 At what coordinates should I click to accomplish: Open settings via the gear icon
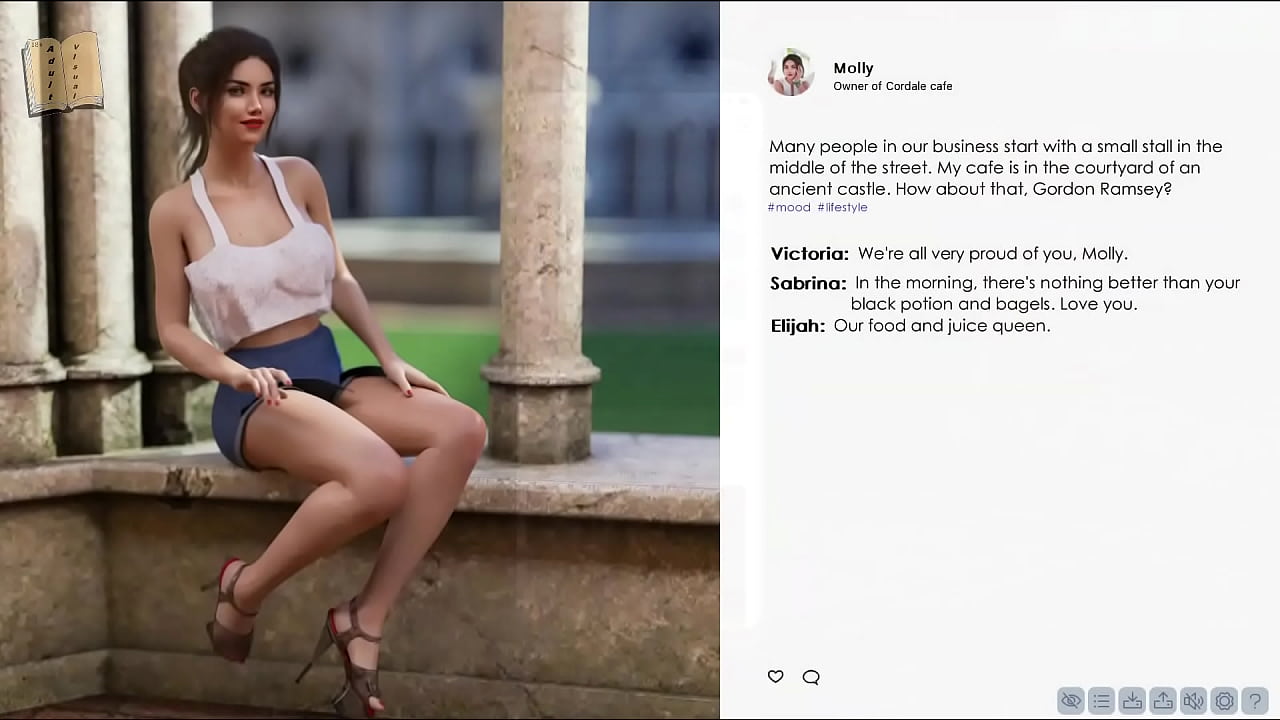click(1224, 701)
